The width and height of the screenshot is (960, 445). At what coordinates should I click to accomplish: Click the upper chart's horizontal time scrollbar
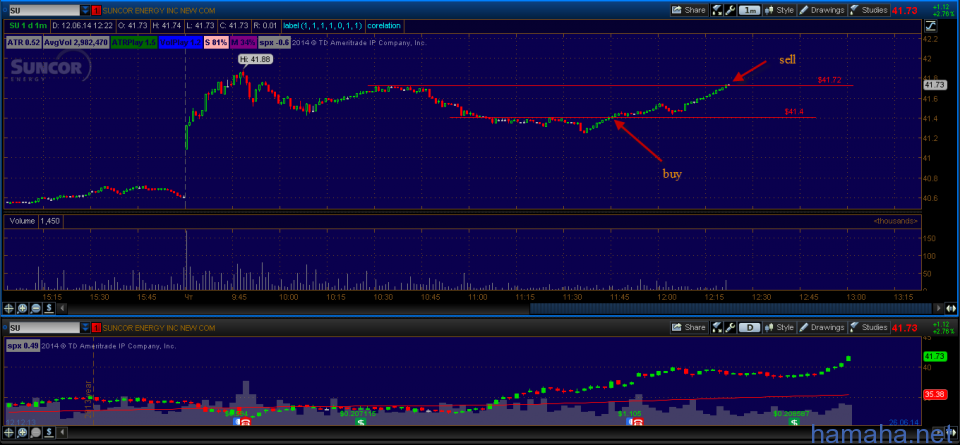click(x=730, y=308)
